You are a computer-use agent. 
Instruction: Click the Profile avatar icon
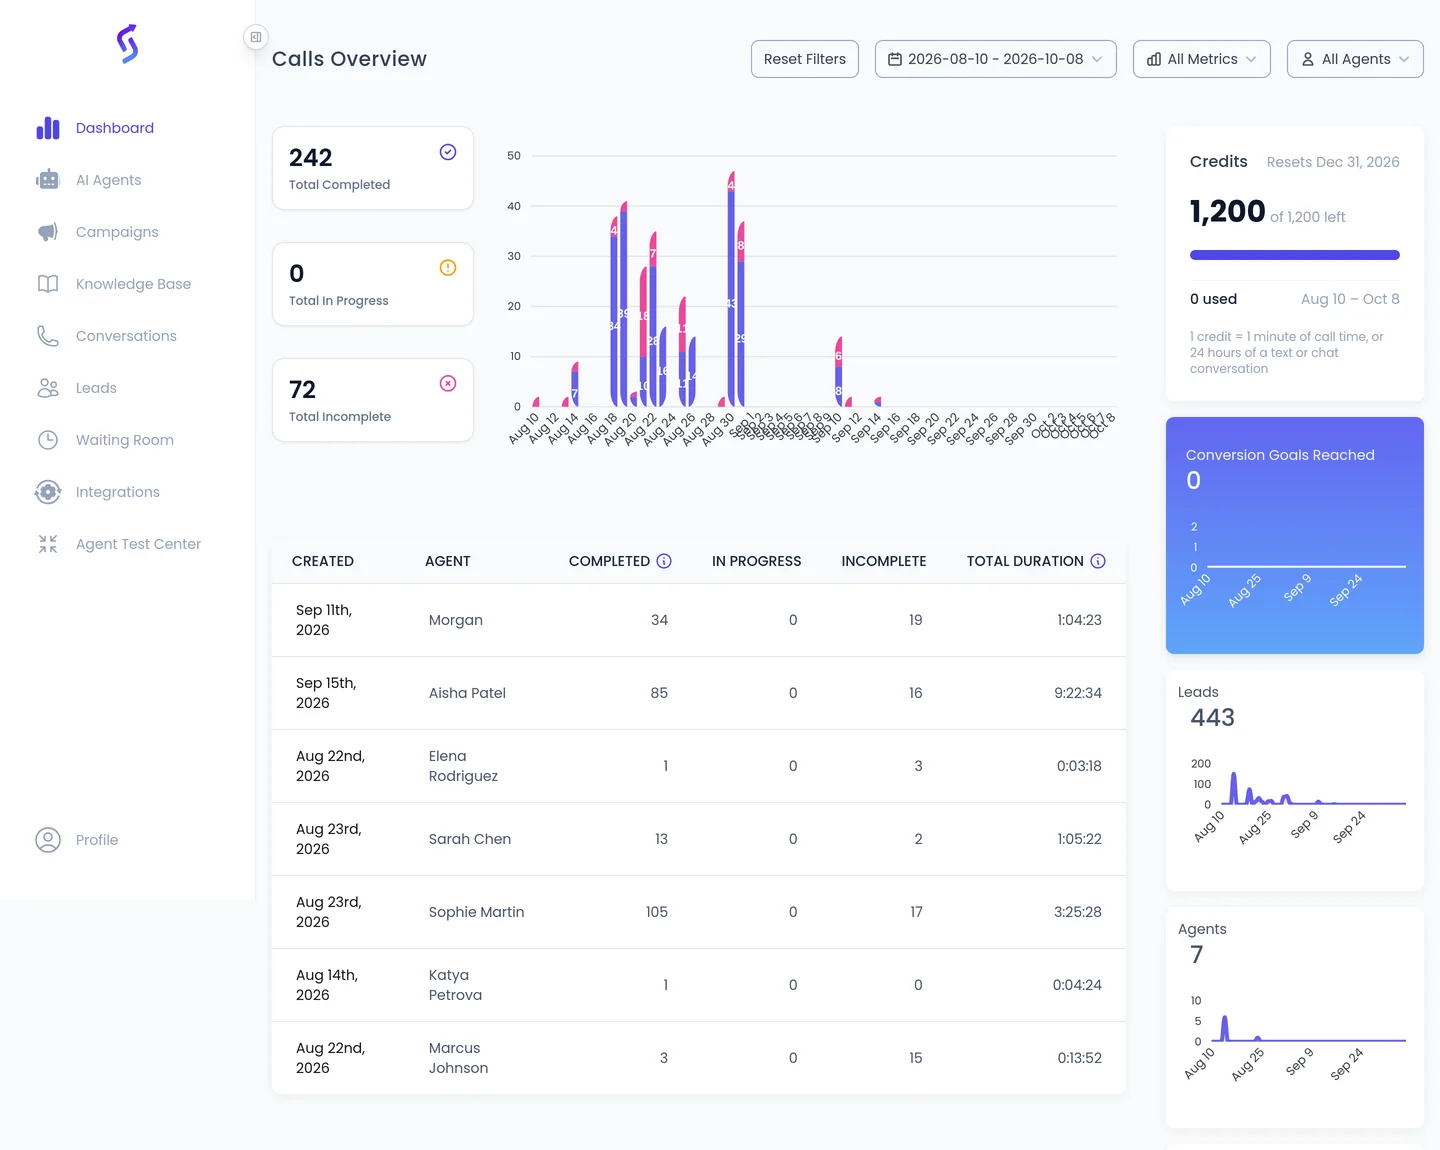point(48,840)
